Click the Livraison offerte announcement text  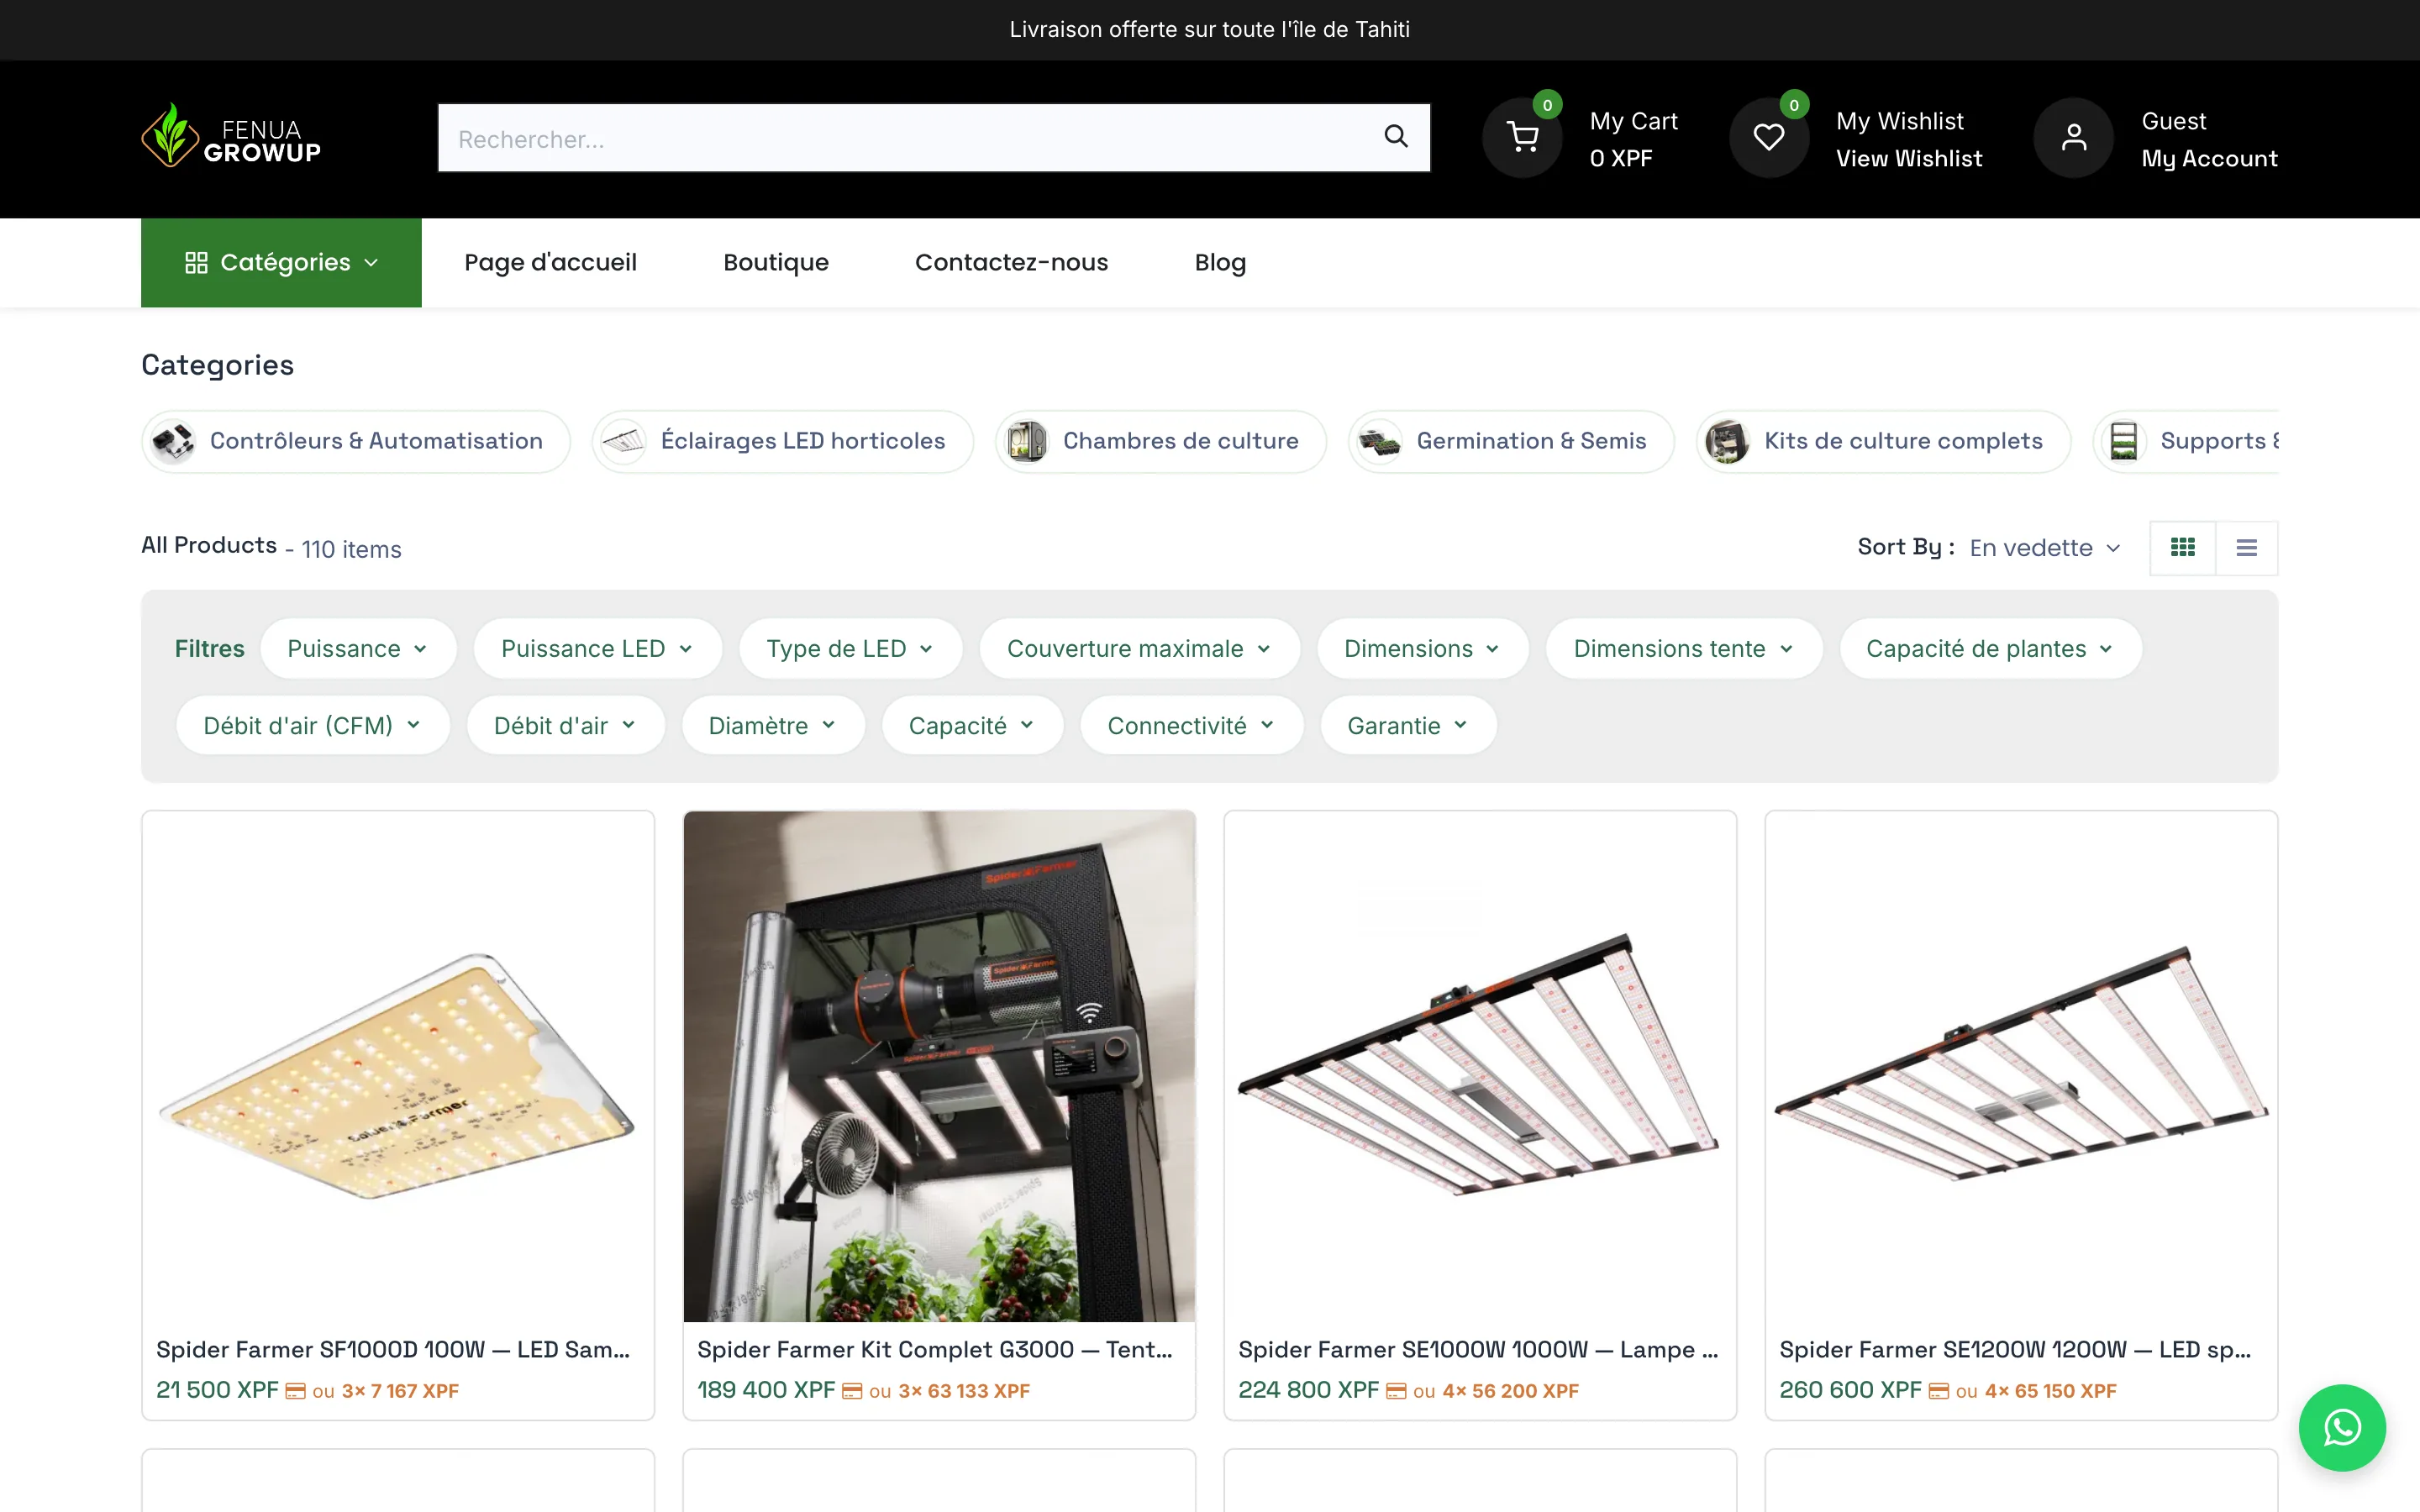[1210, 30]
